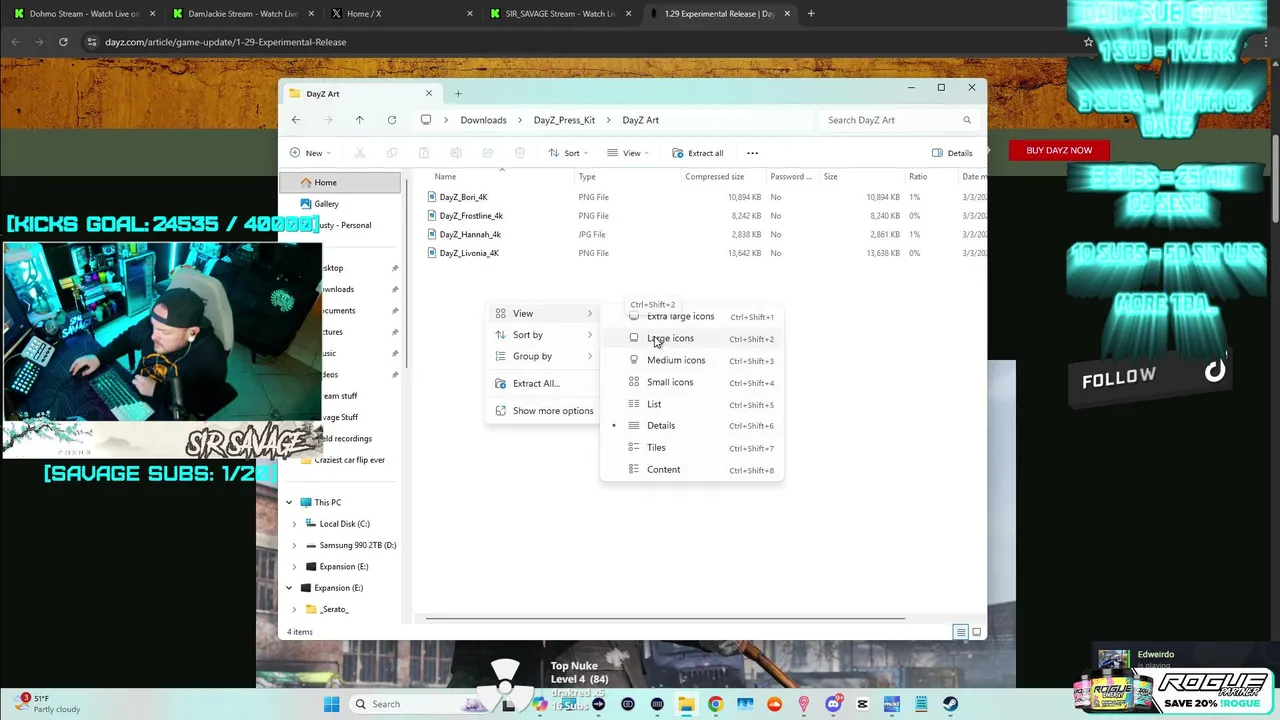
Task: Select Tiles view option
Action: coord(692,448)
